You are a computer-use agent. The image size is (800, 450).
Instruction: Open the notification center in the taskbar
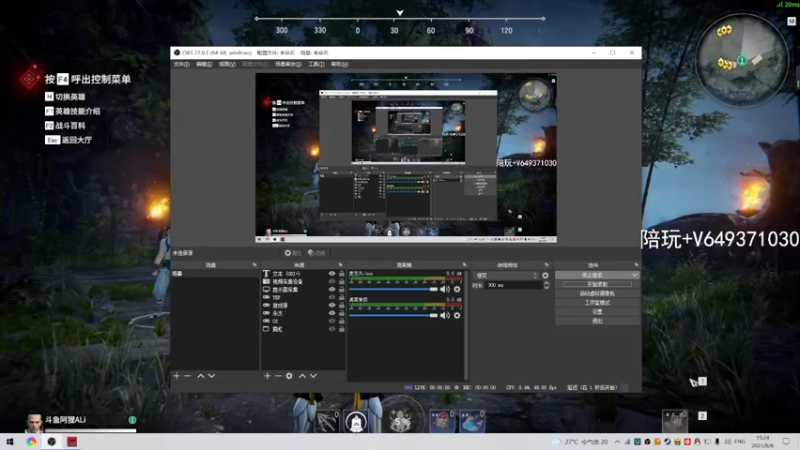tap(787, 442)
